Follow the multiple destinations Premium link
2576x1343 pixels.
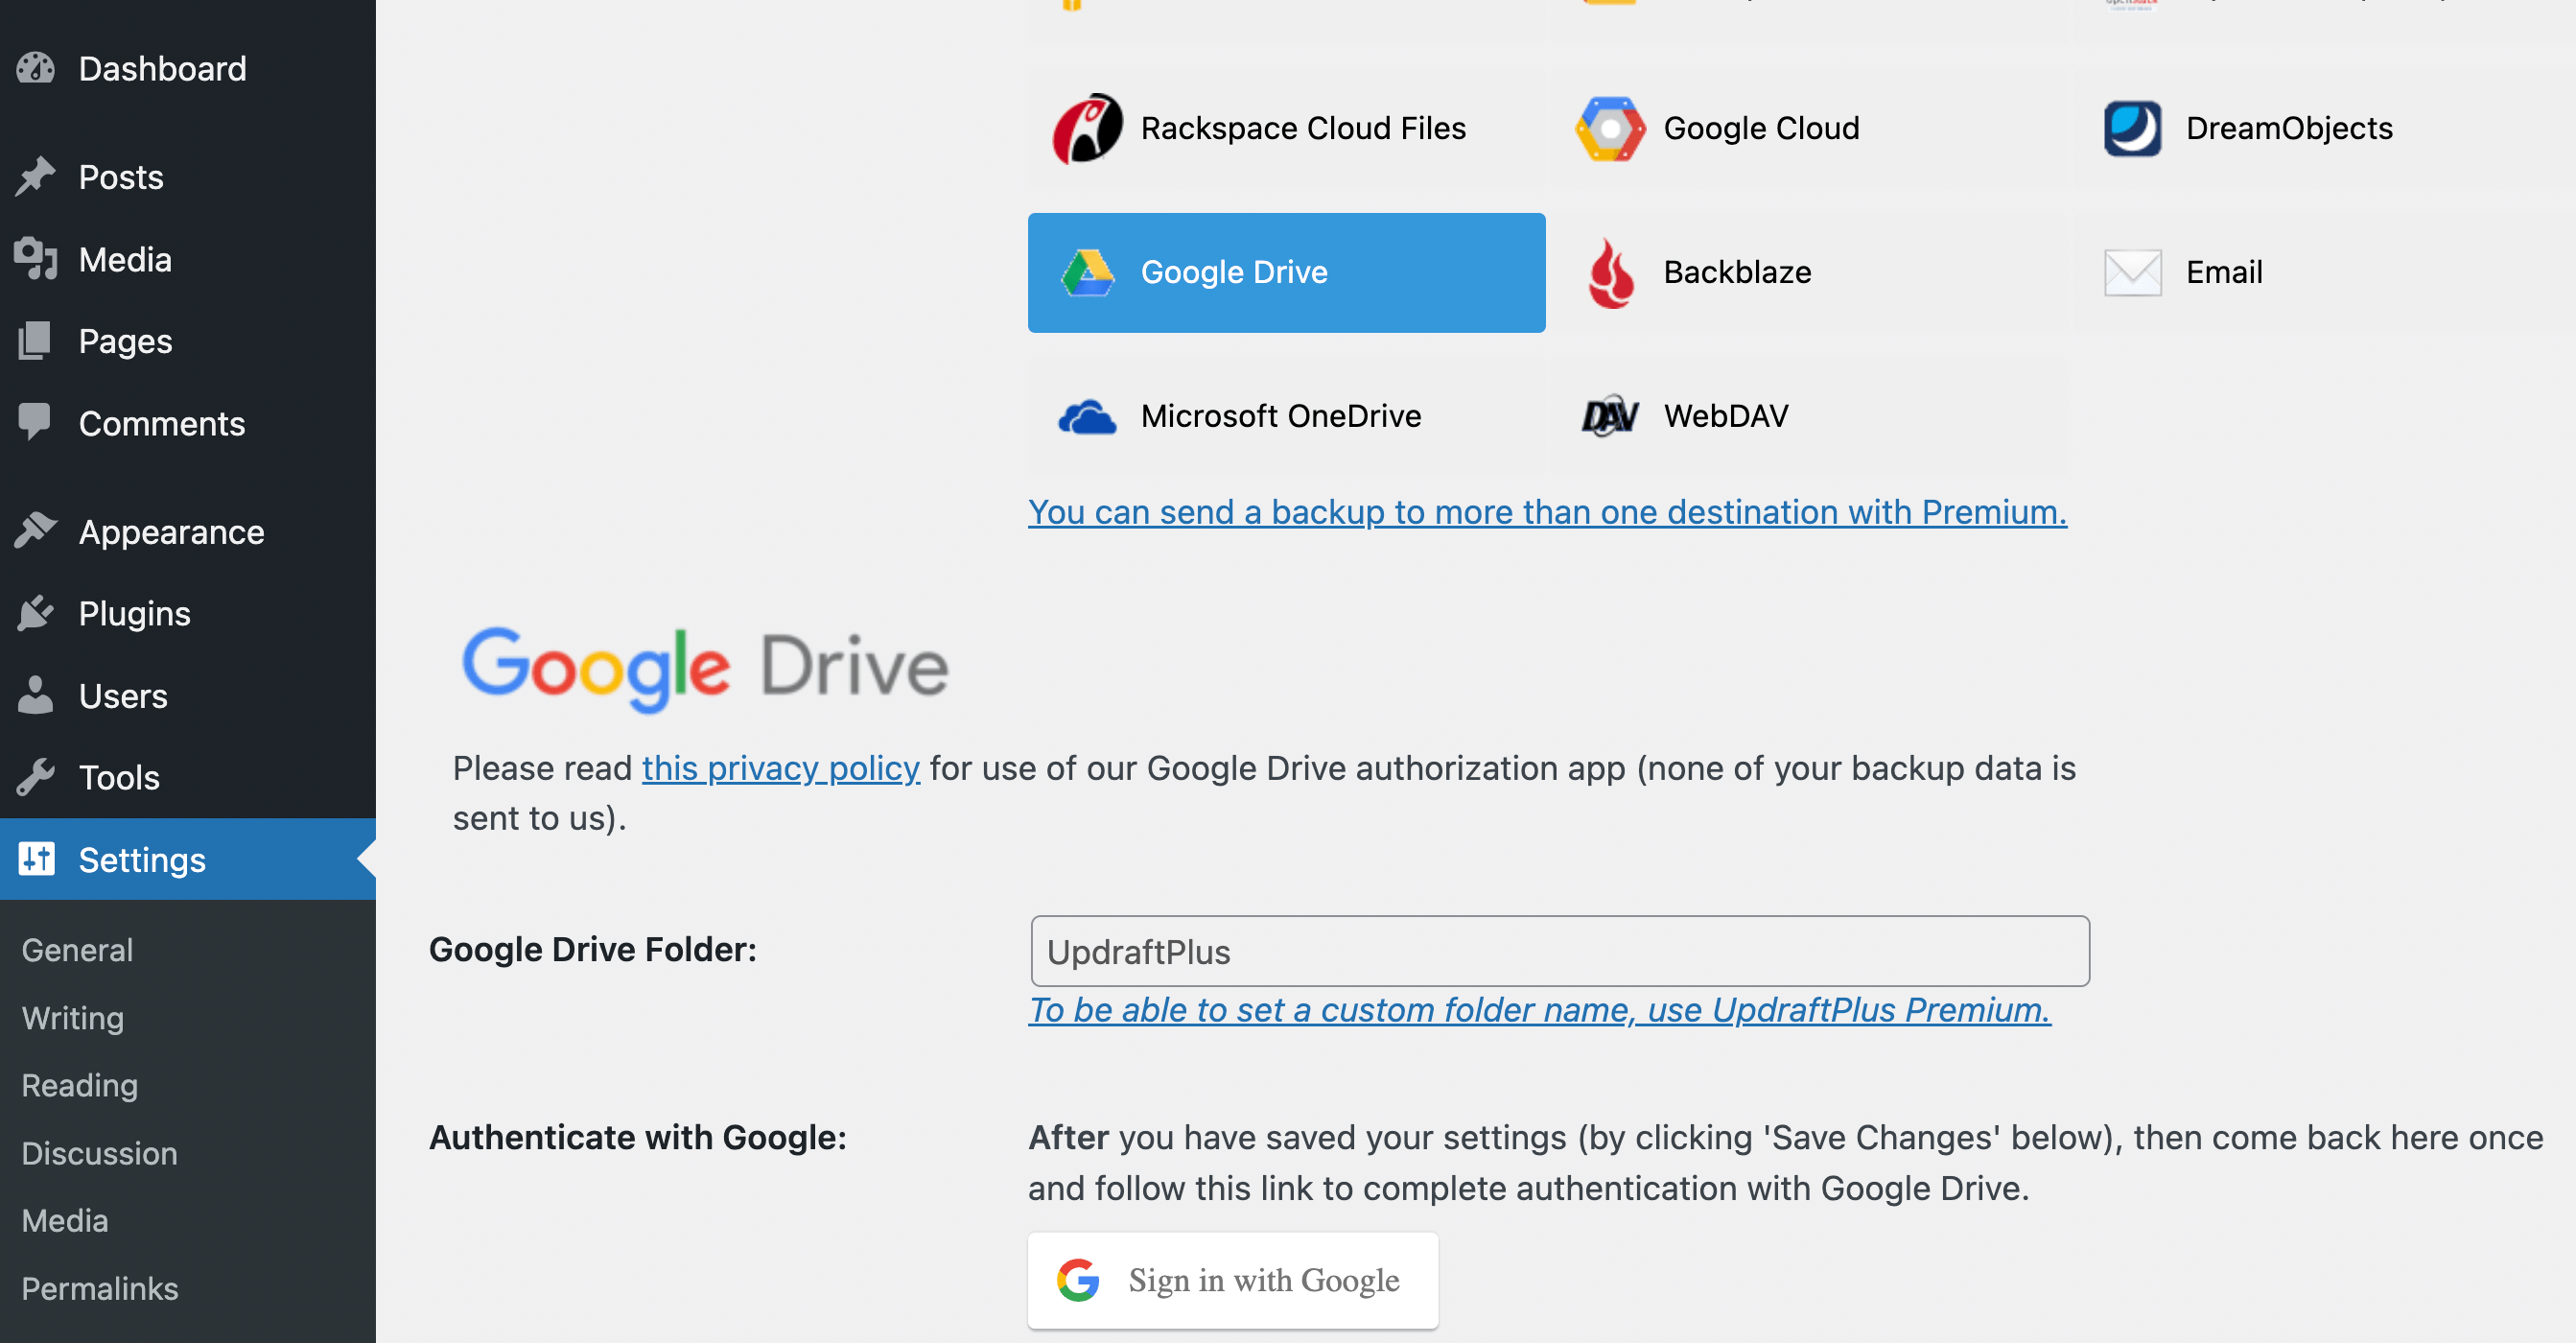[1546, 511]
